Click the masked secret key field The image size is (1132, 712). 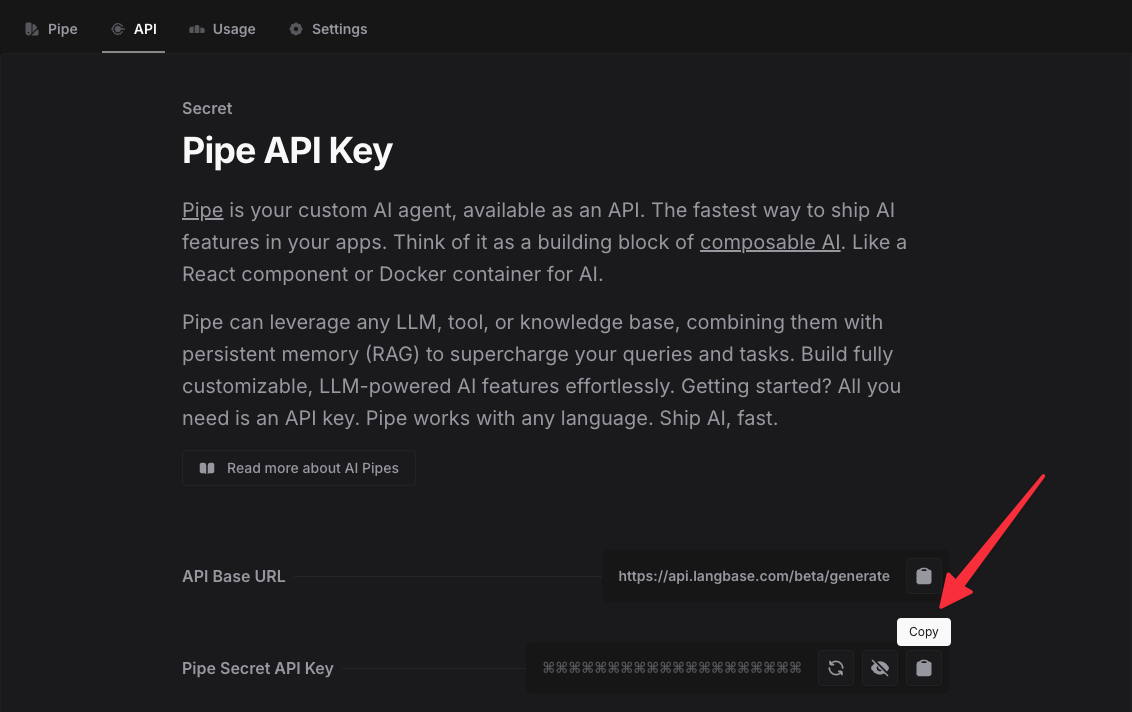[672, 668]
